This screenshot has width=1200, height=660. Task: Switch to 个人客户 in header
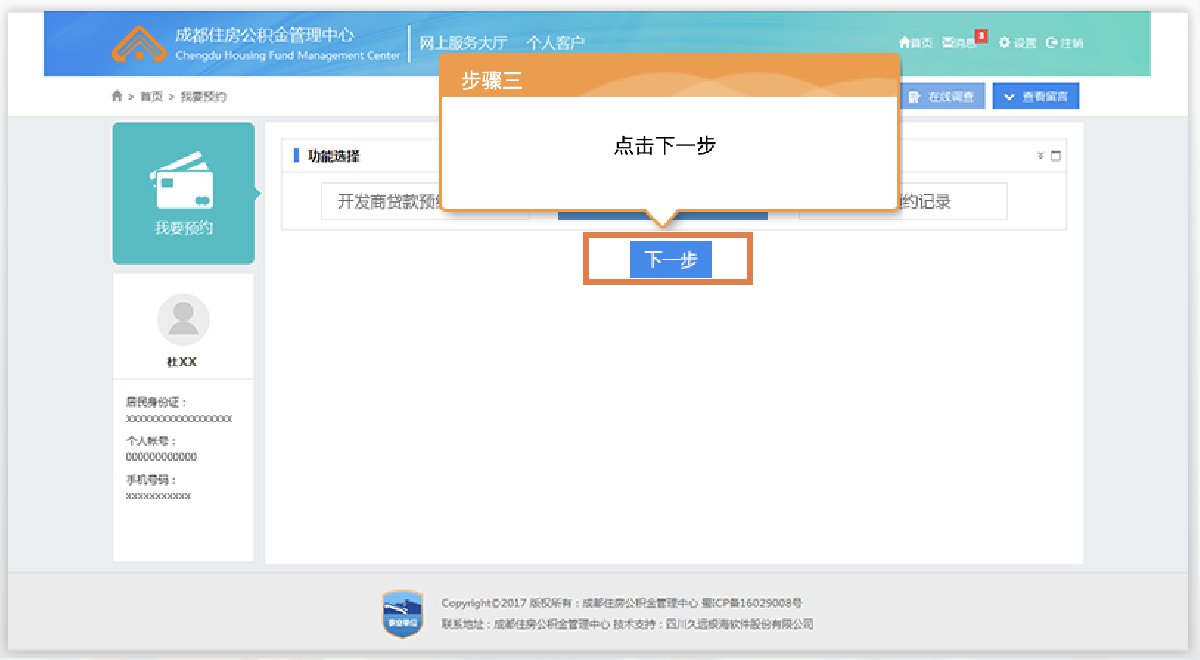coord(555,43)
